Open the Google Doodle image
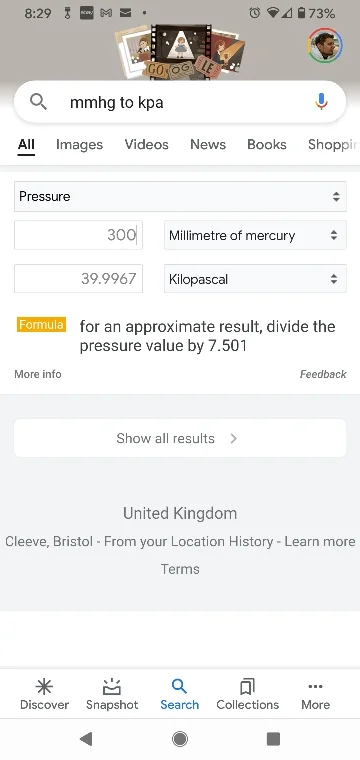The width and height of the screenshot is (360, 760). point(180,53)
